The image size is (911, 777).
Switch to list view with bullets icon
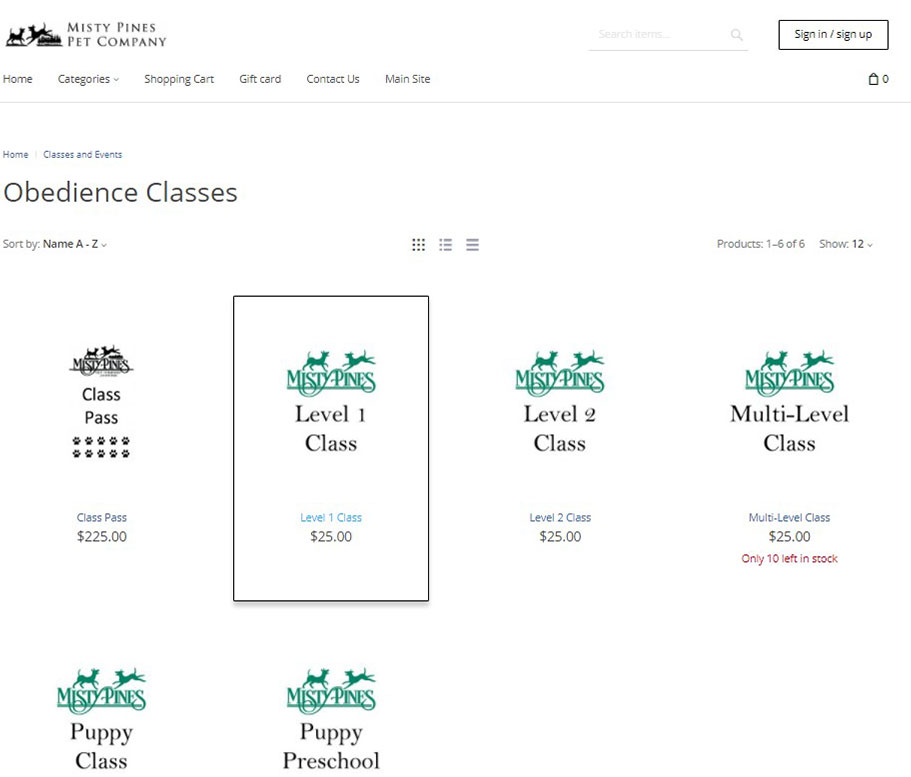pyautogui.click(x=446, y=245)
